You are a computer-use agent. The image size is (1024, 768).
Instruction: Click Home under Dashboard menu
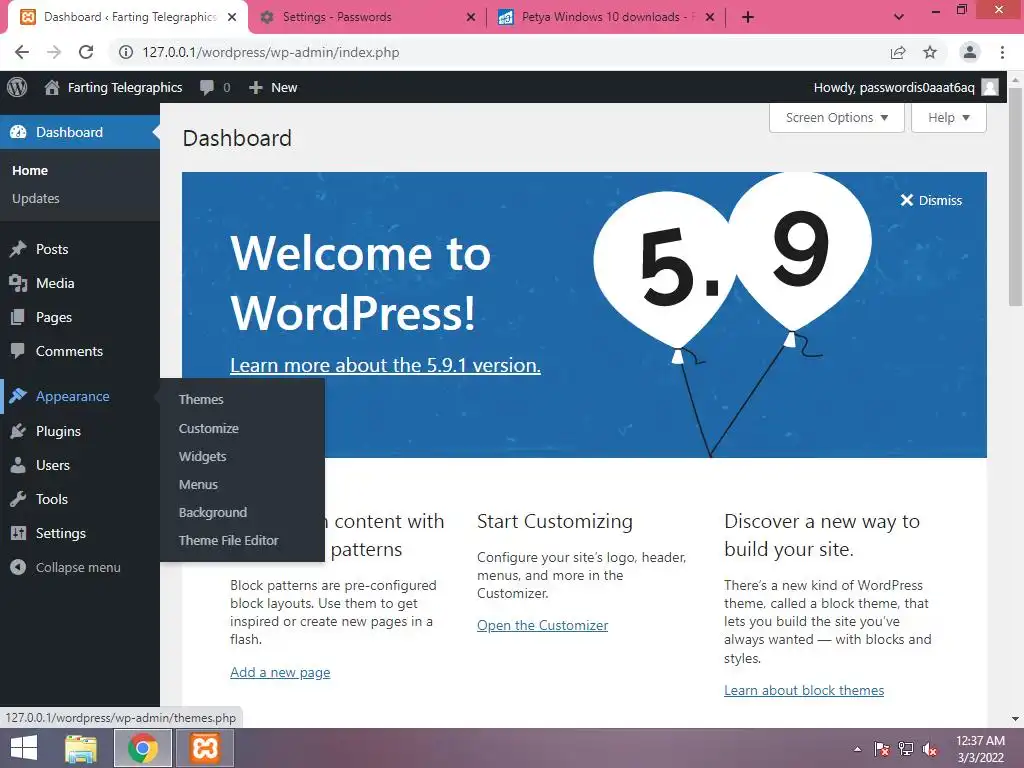point(30,170)
